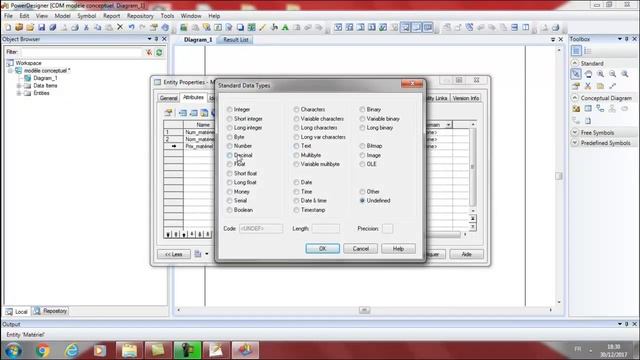Viewport: 640px width, 360px height.
Task: Open the Object Browser panel options arrow
Action: coord(149,39)
